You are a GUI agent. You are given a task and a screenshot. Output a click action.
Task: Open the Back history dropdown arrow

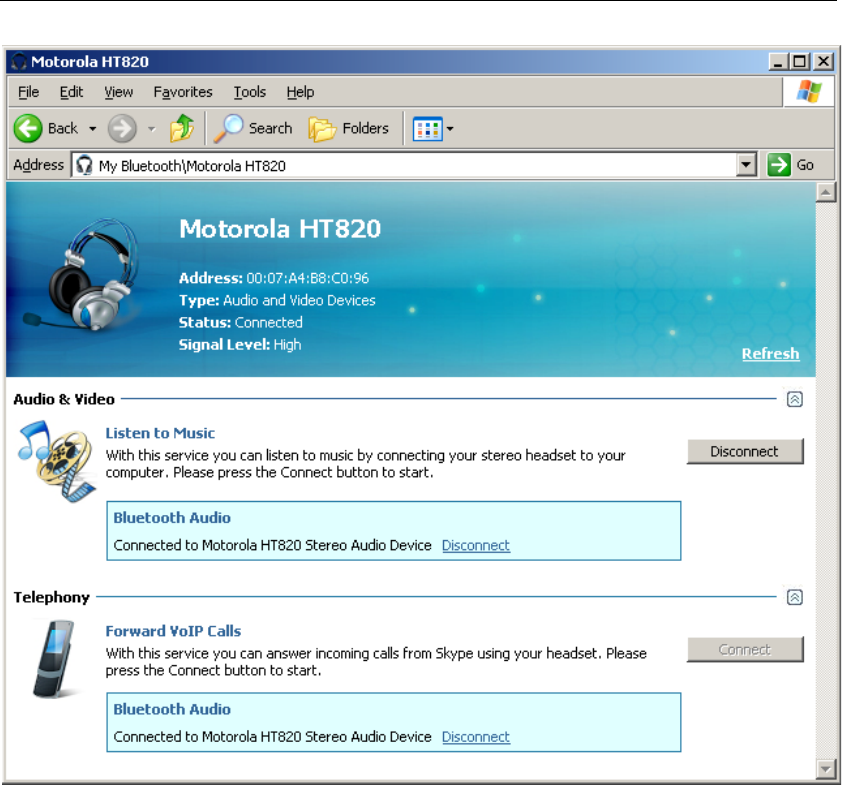(92, 129)
